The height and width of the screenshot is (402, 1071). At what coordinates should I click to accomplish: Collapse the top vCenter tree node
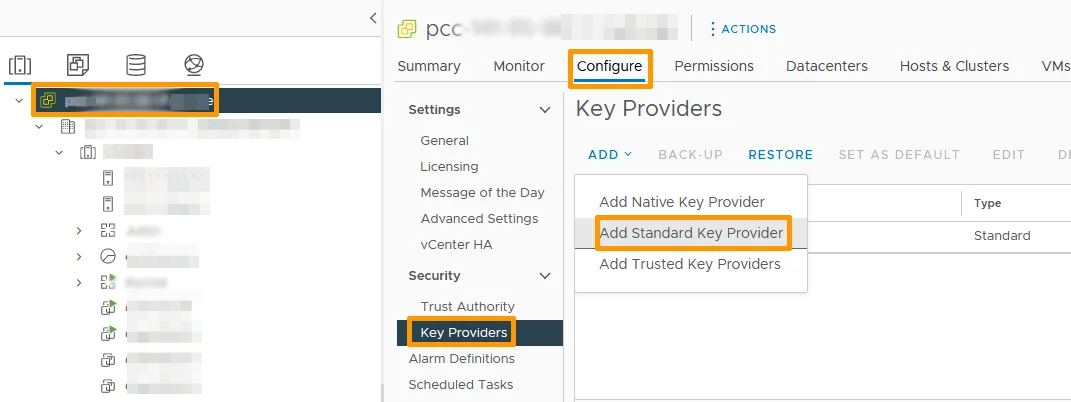(19, 101)
